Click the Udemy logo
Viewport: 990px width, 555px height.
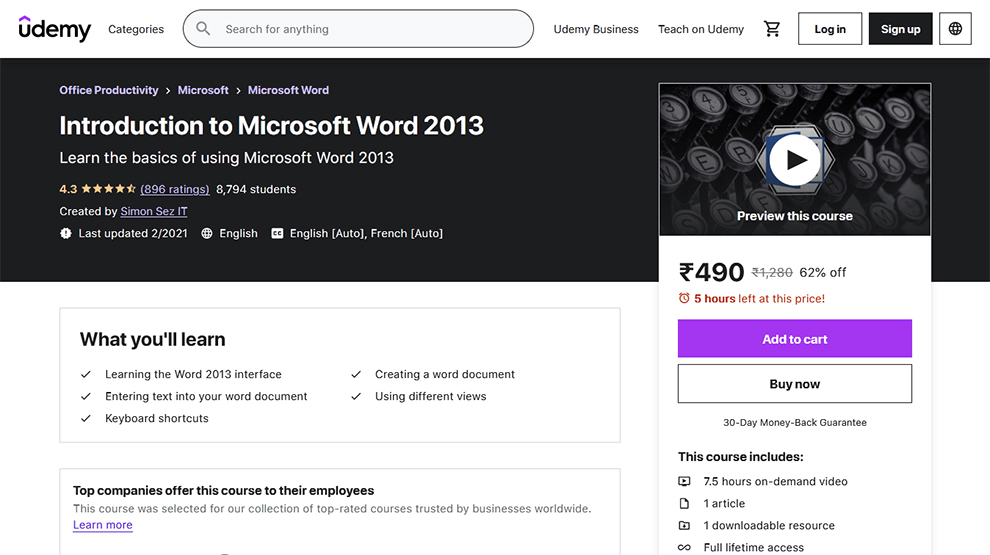pyautogui.click(x=55, y=29)
